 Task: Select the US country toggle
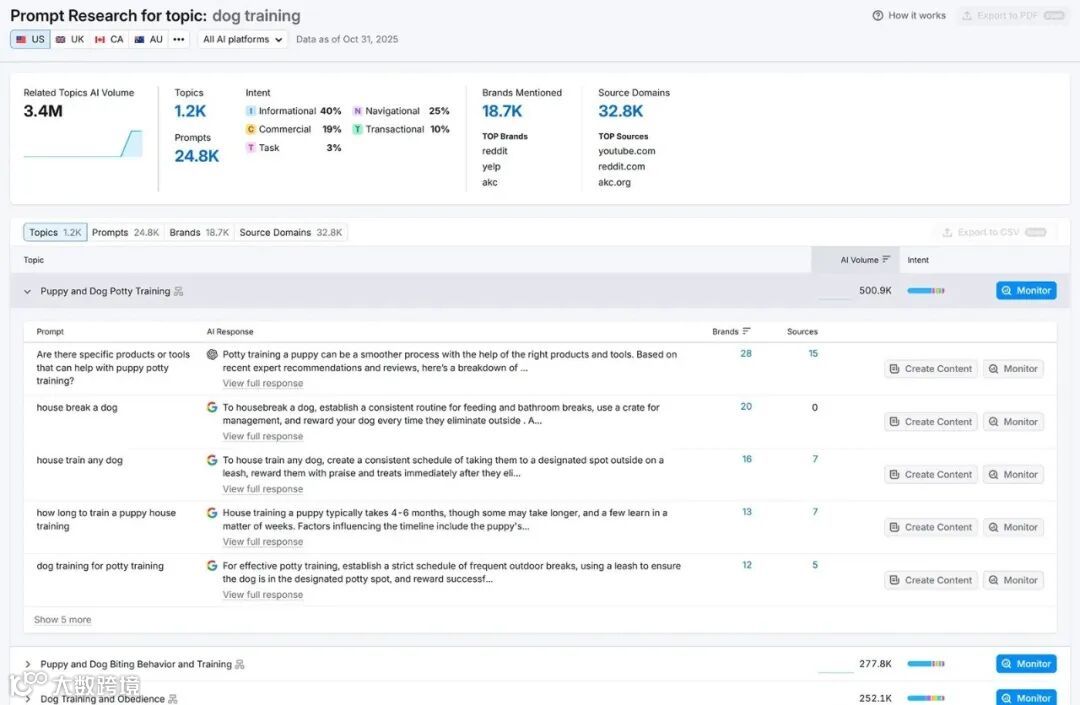point(30,40)
